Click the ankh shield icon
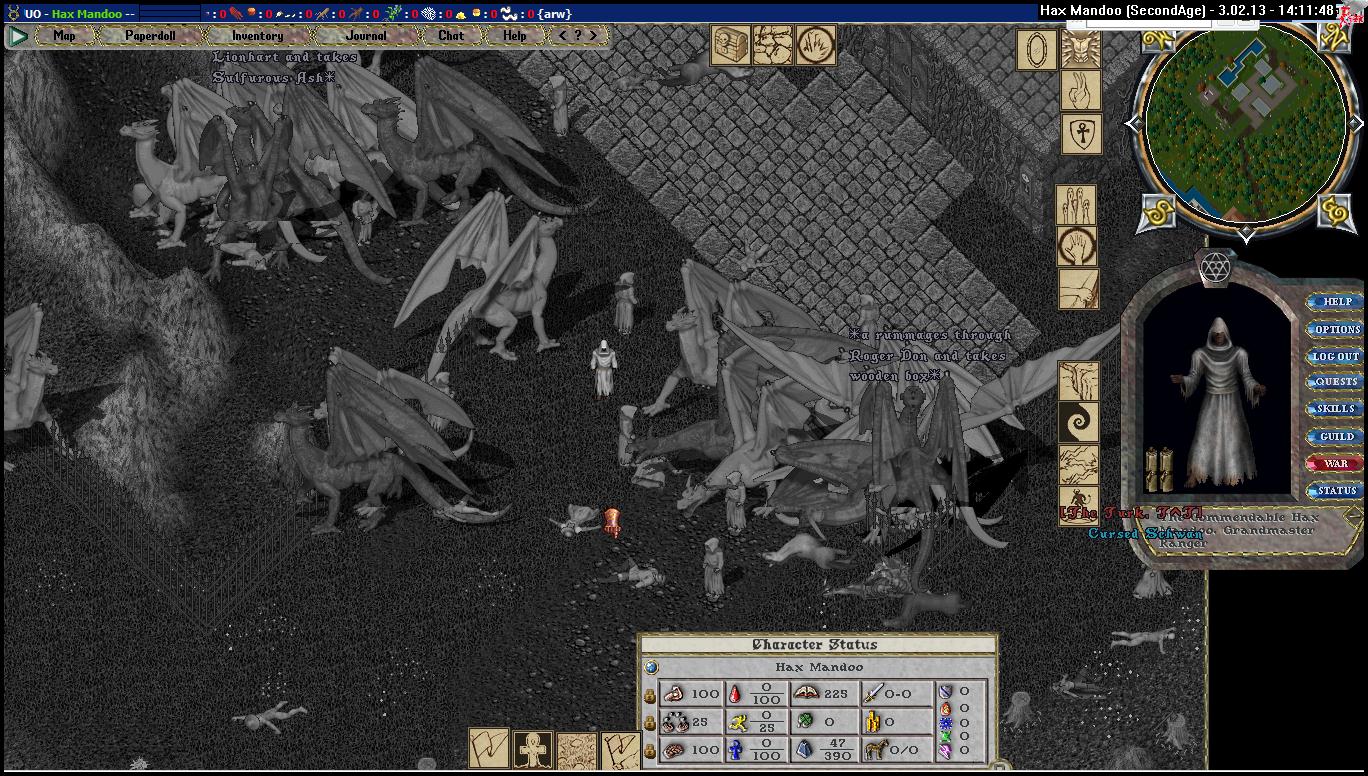The width and height of the screenshot is (1368, 776). pyautogui.click(x=1080, y=134)
